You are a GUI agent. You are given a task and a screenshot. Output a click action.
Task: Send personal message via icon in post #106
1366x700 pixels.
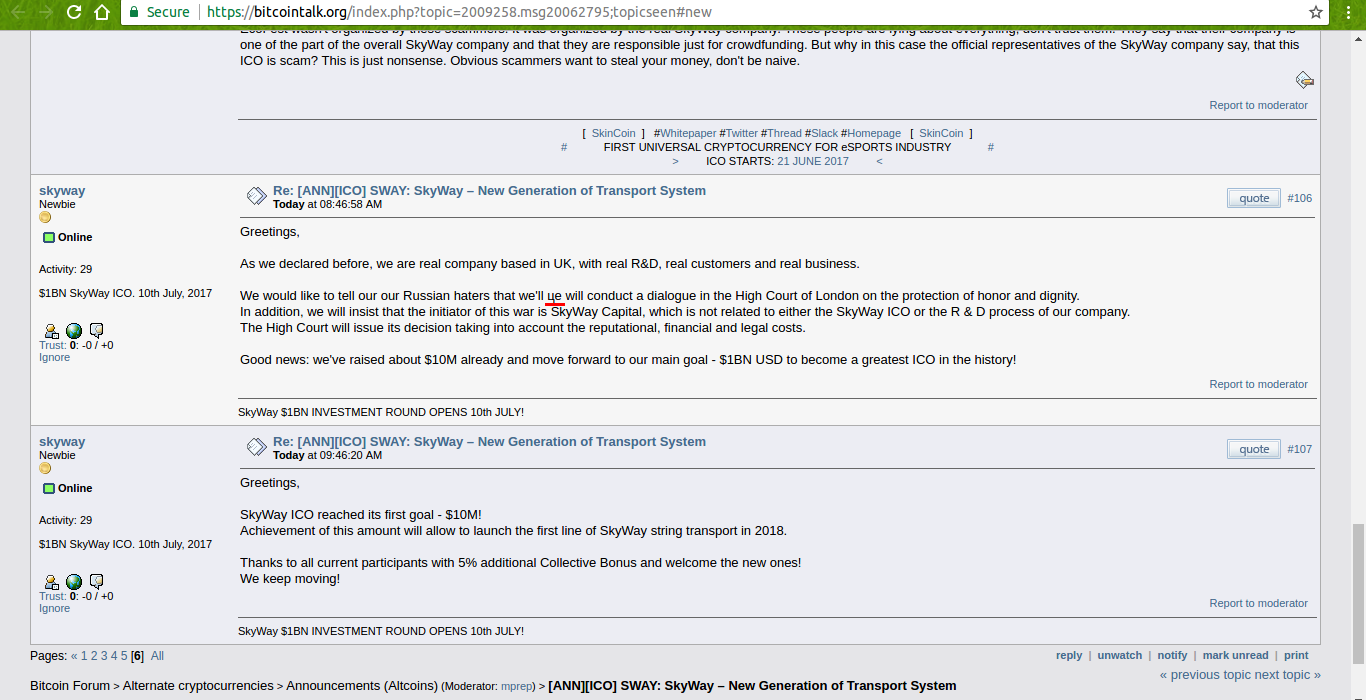click(97, 331)
